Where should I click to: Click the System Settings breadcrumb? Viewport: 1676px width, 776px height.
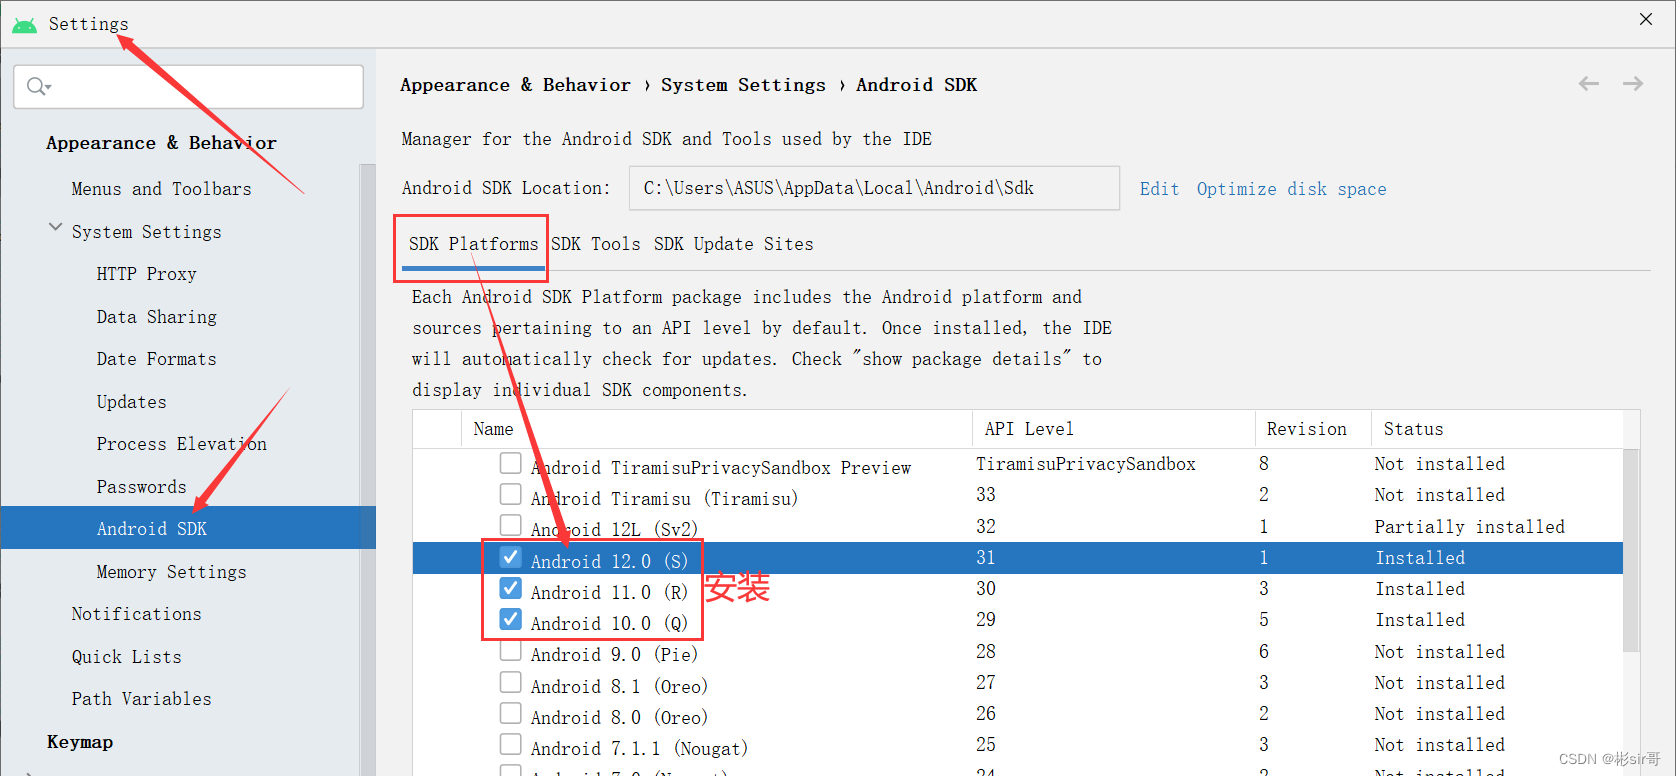coord(744,85)
